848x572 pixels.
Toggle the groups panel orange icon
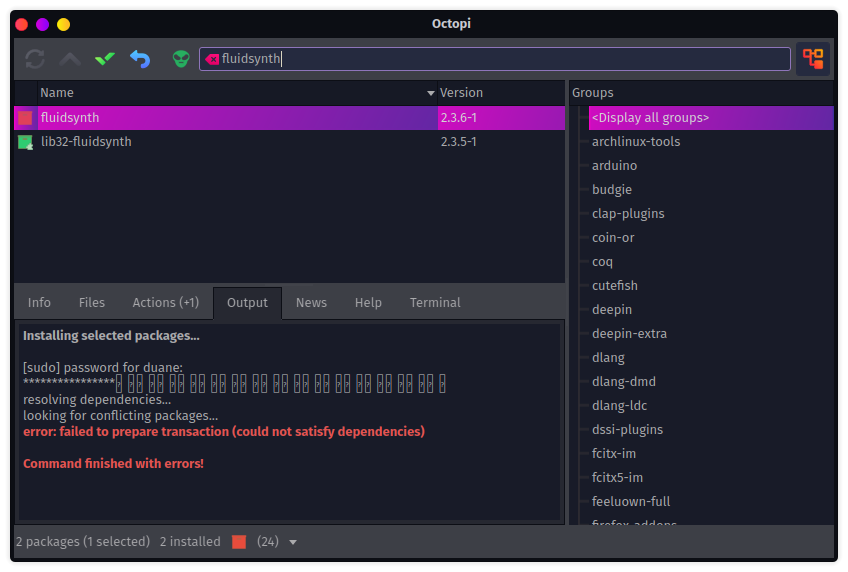coord(813,58)
